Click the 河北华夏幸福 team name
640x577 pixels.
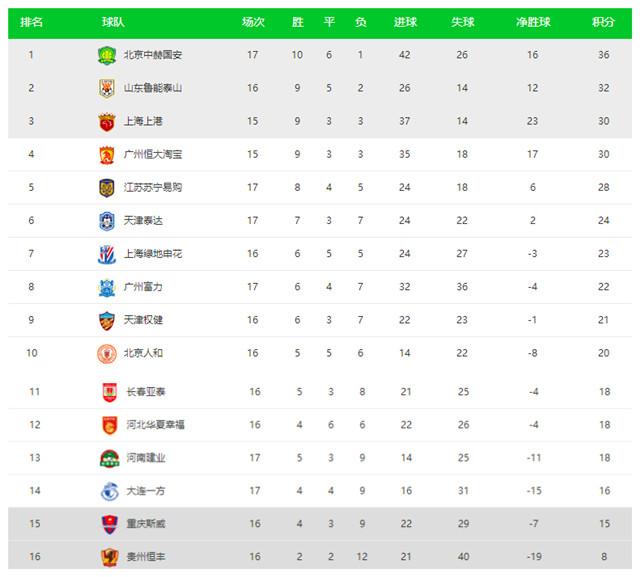pos(156,425)
